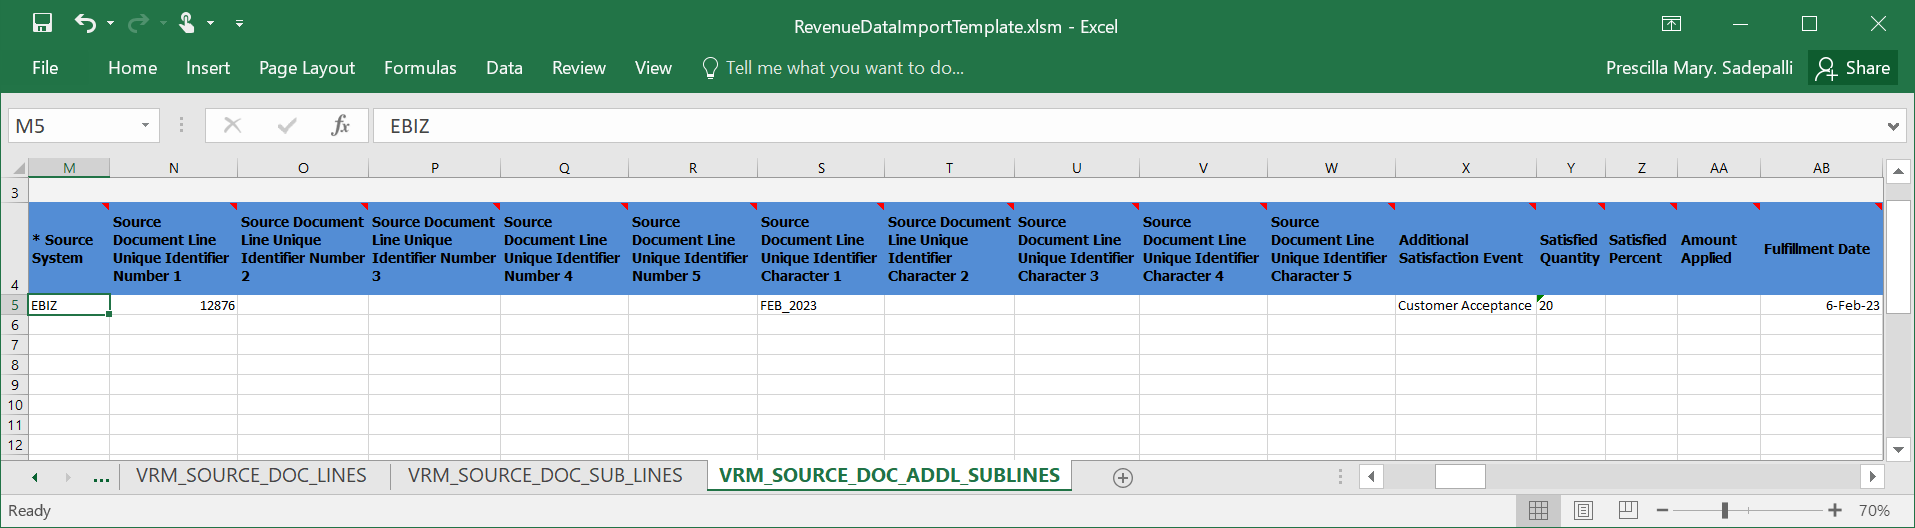Click the Undo arrow icon
This screenshot has width=1915, height=528.
click(x=85, y=23)
